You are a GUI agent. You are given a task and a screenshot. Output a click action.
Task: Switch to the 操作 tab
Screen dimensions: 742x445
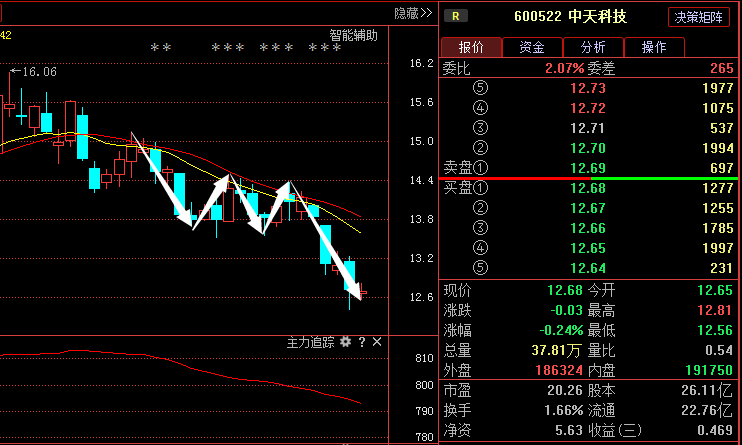[x=654, y=47]
